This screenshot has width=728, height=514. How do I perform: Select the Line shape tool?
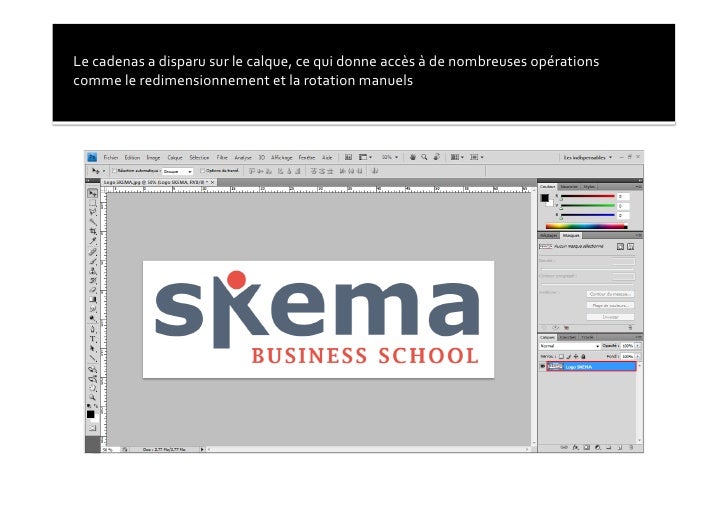[93, 358]
